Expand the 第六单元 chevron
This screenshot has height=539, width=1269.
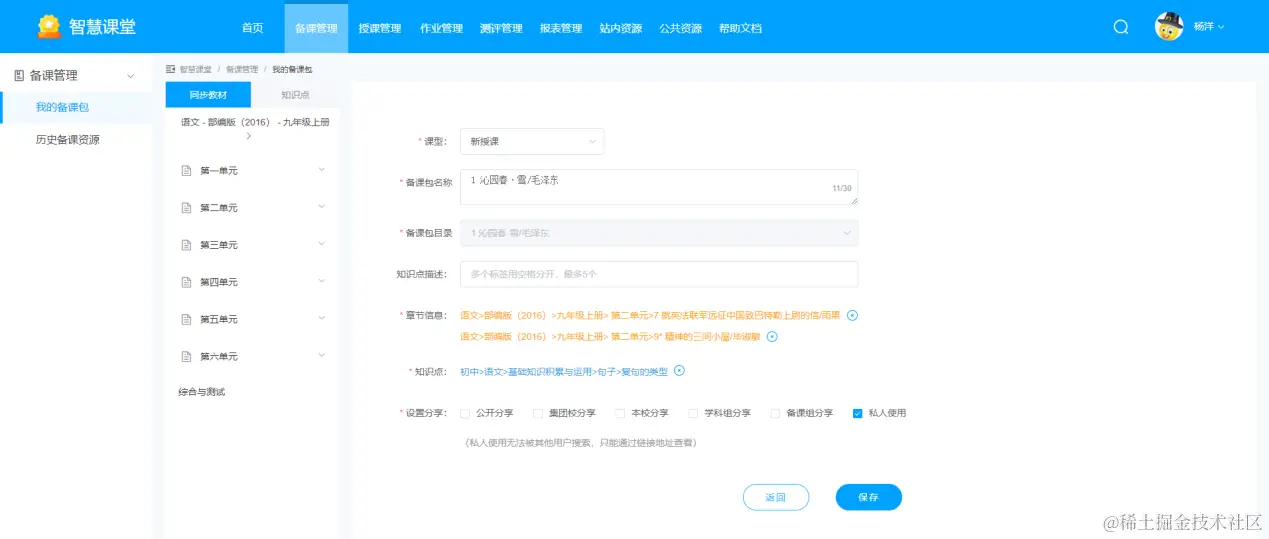click(321, 355)
